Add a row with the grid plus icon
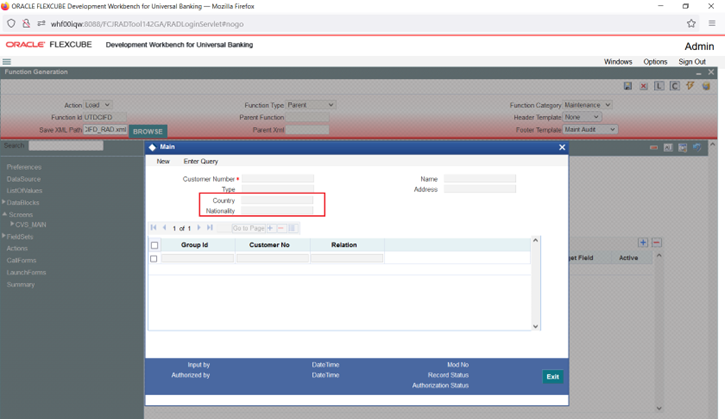 click(270, 228)
